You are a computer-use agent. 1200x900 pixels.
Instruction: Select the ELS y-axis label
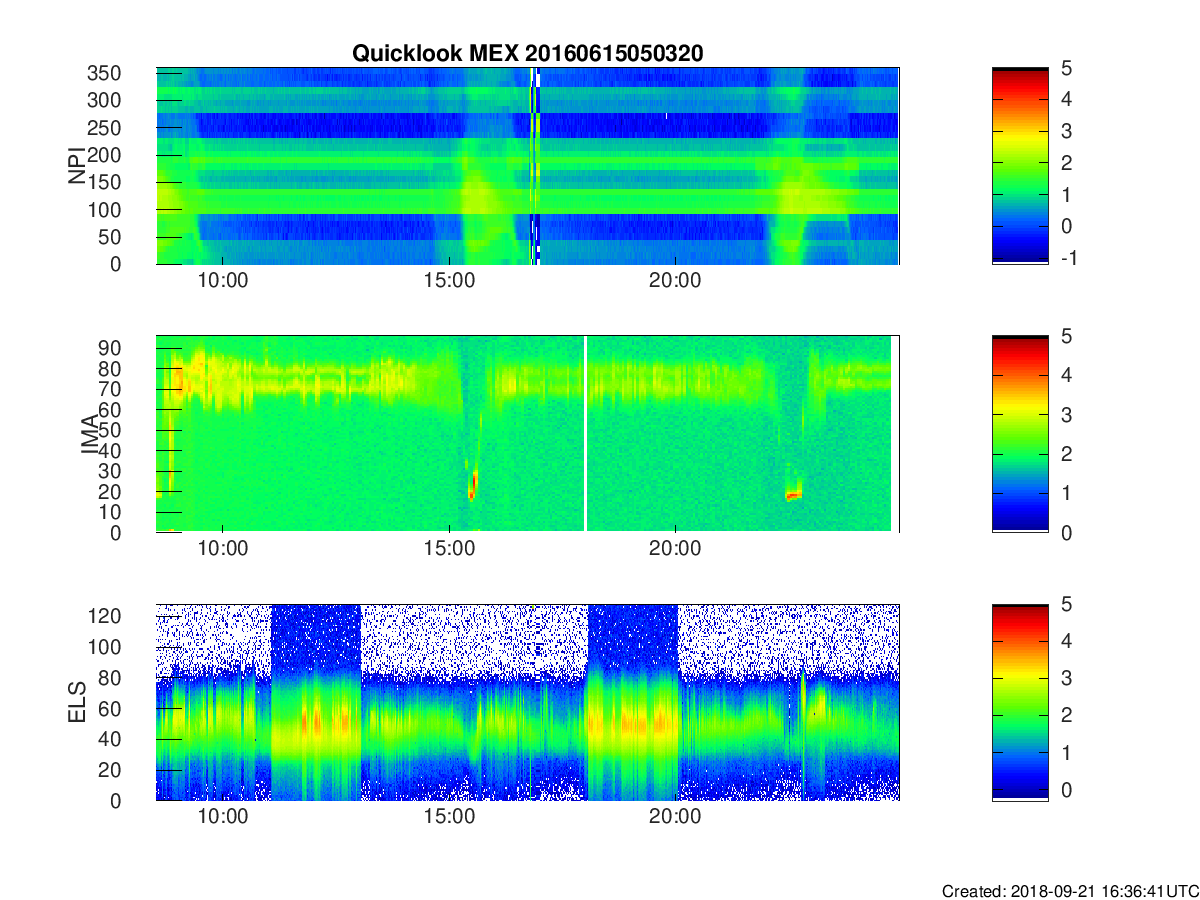tap(77, 703)
